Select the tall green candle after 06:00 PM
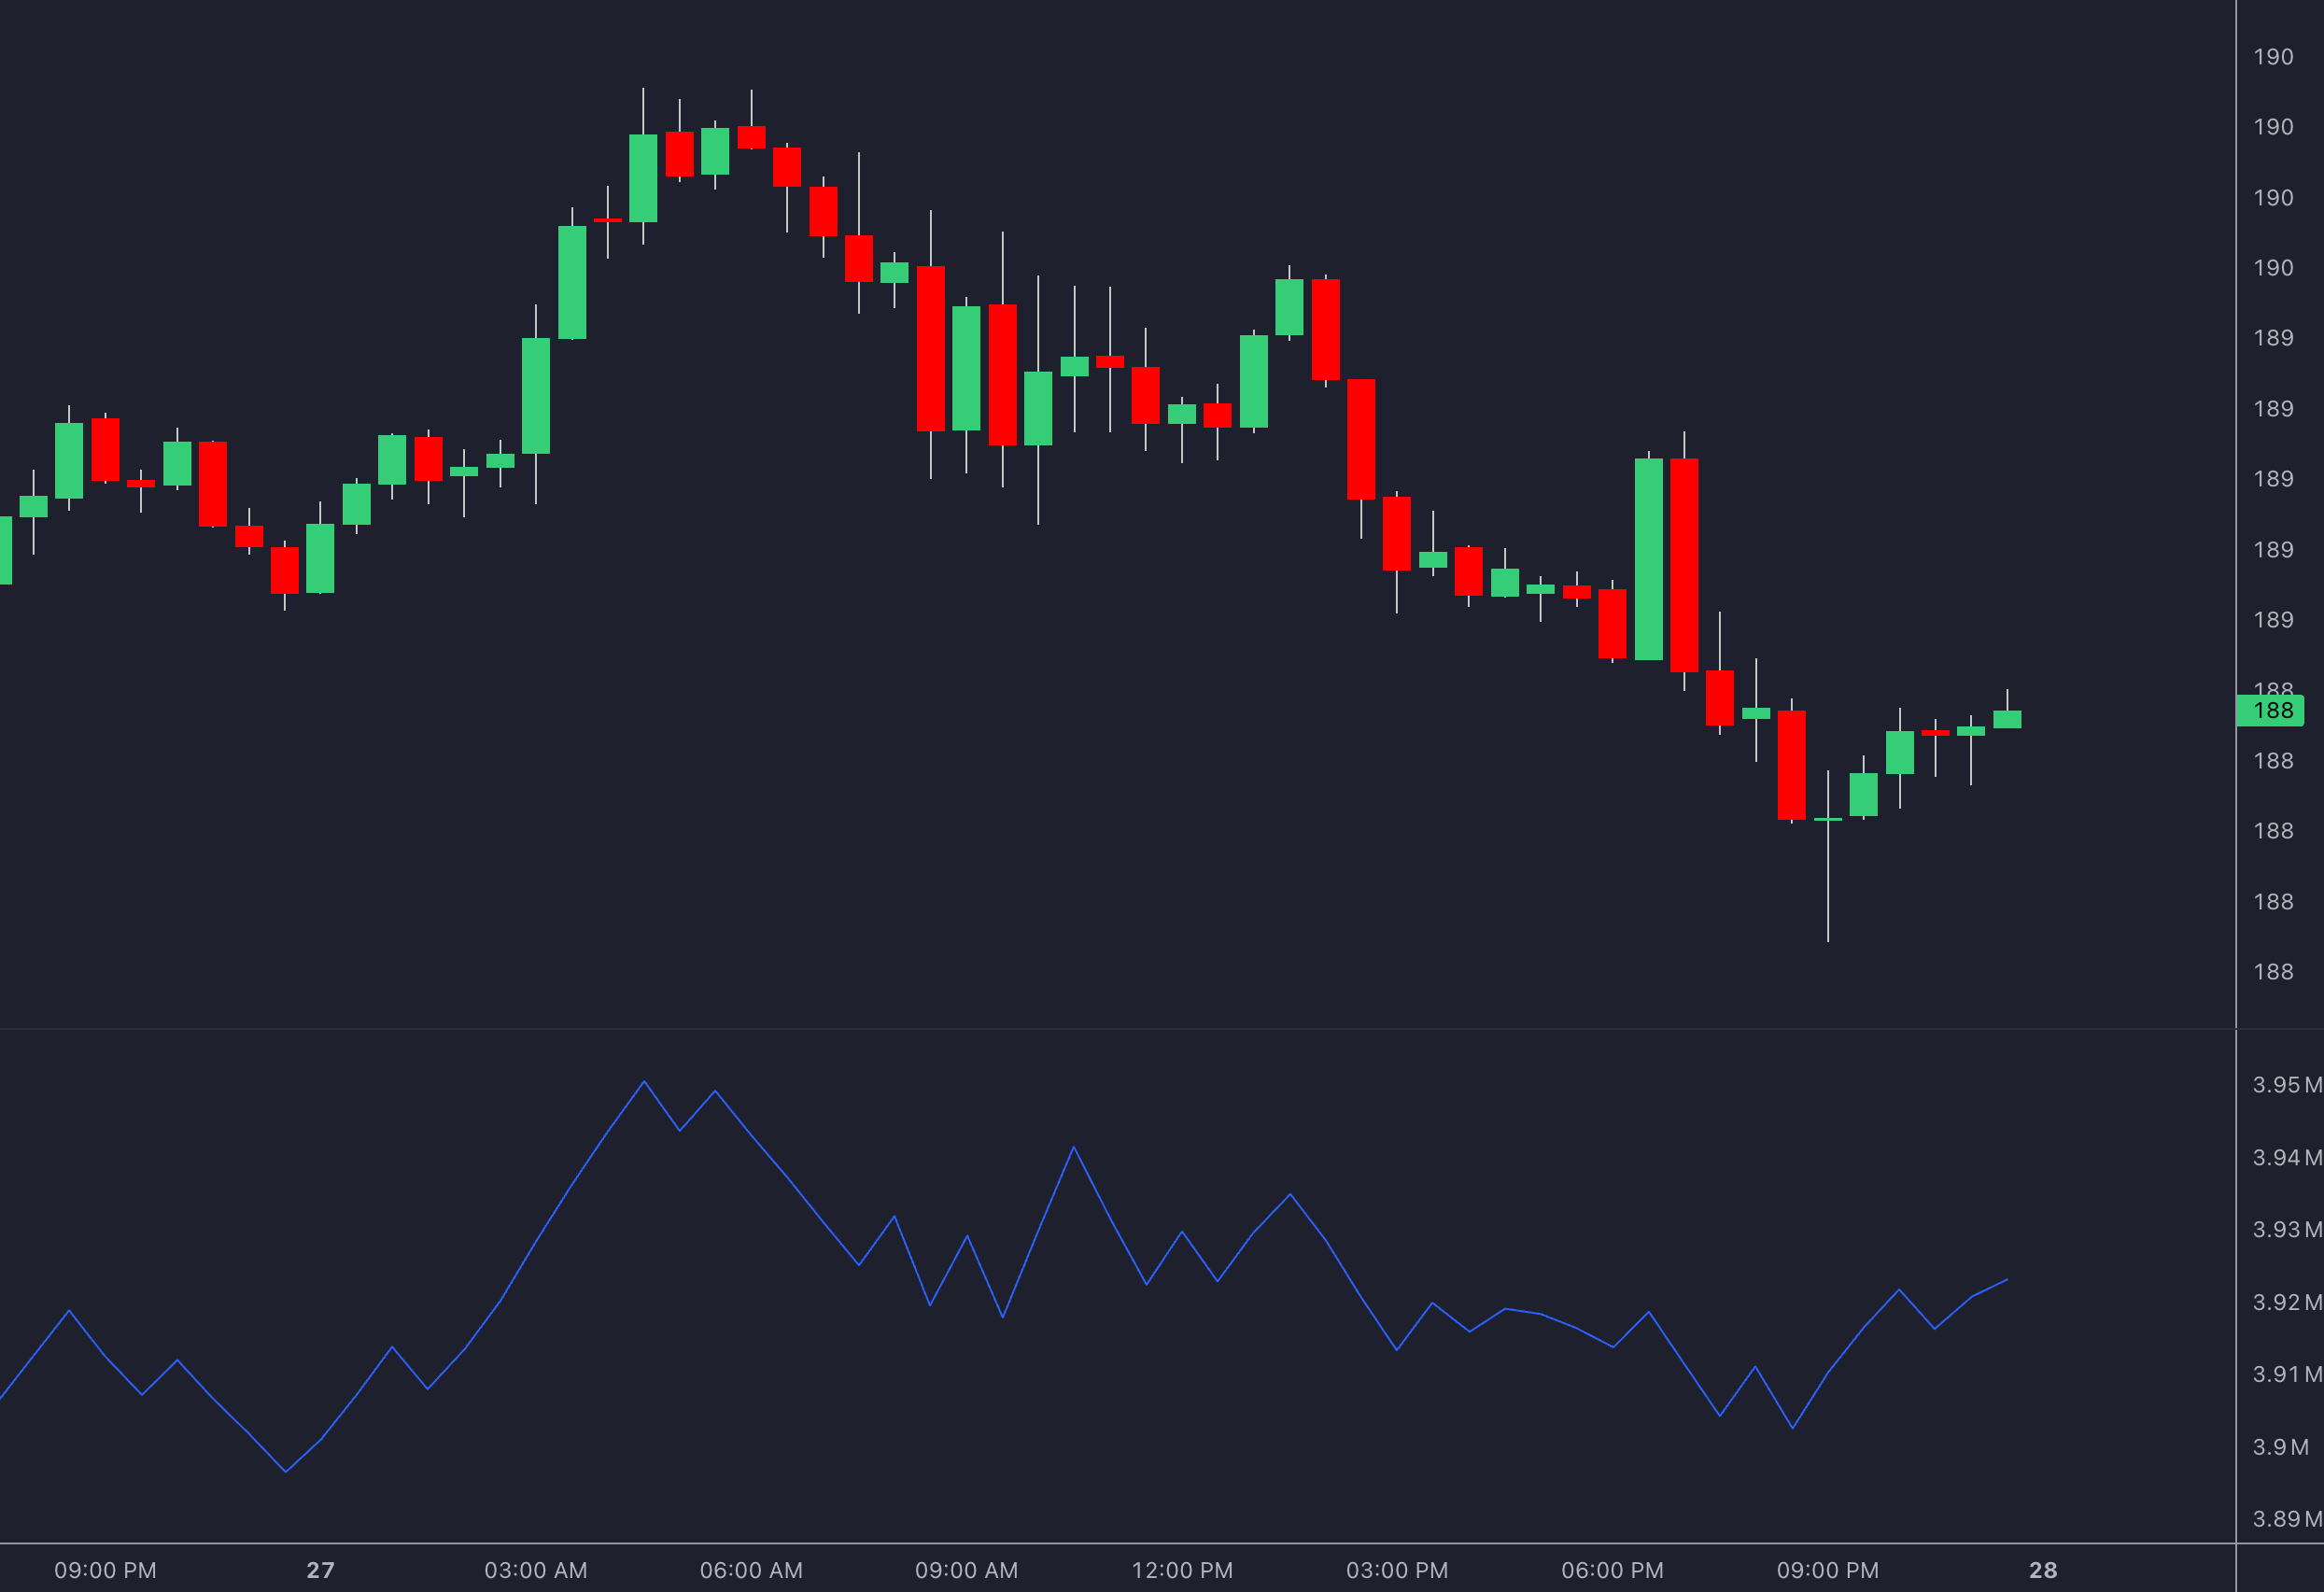Image resolution: width=2324 pixels, height=1592 pixels. (x=1648, y=559)
